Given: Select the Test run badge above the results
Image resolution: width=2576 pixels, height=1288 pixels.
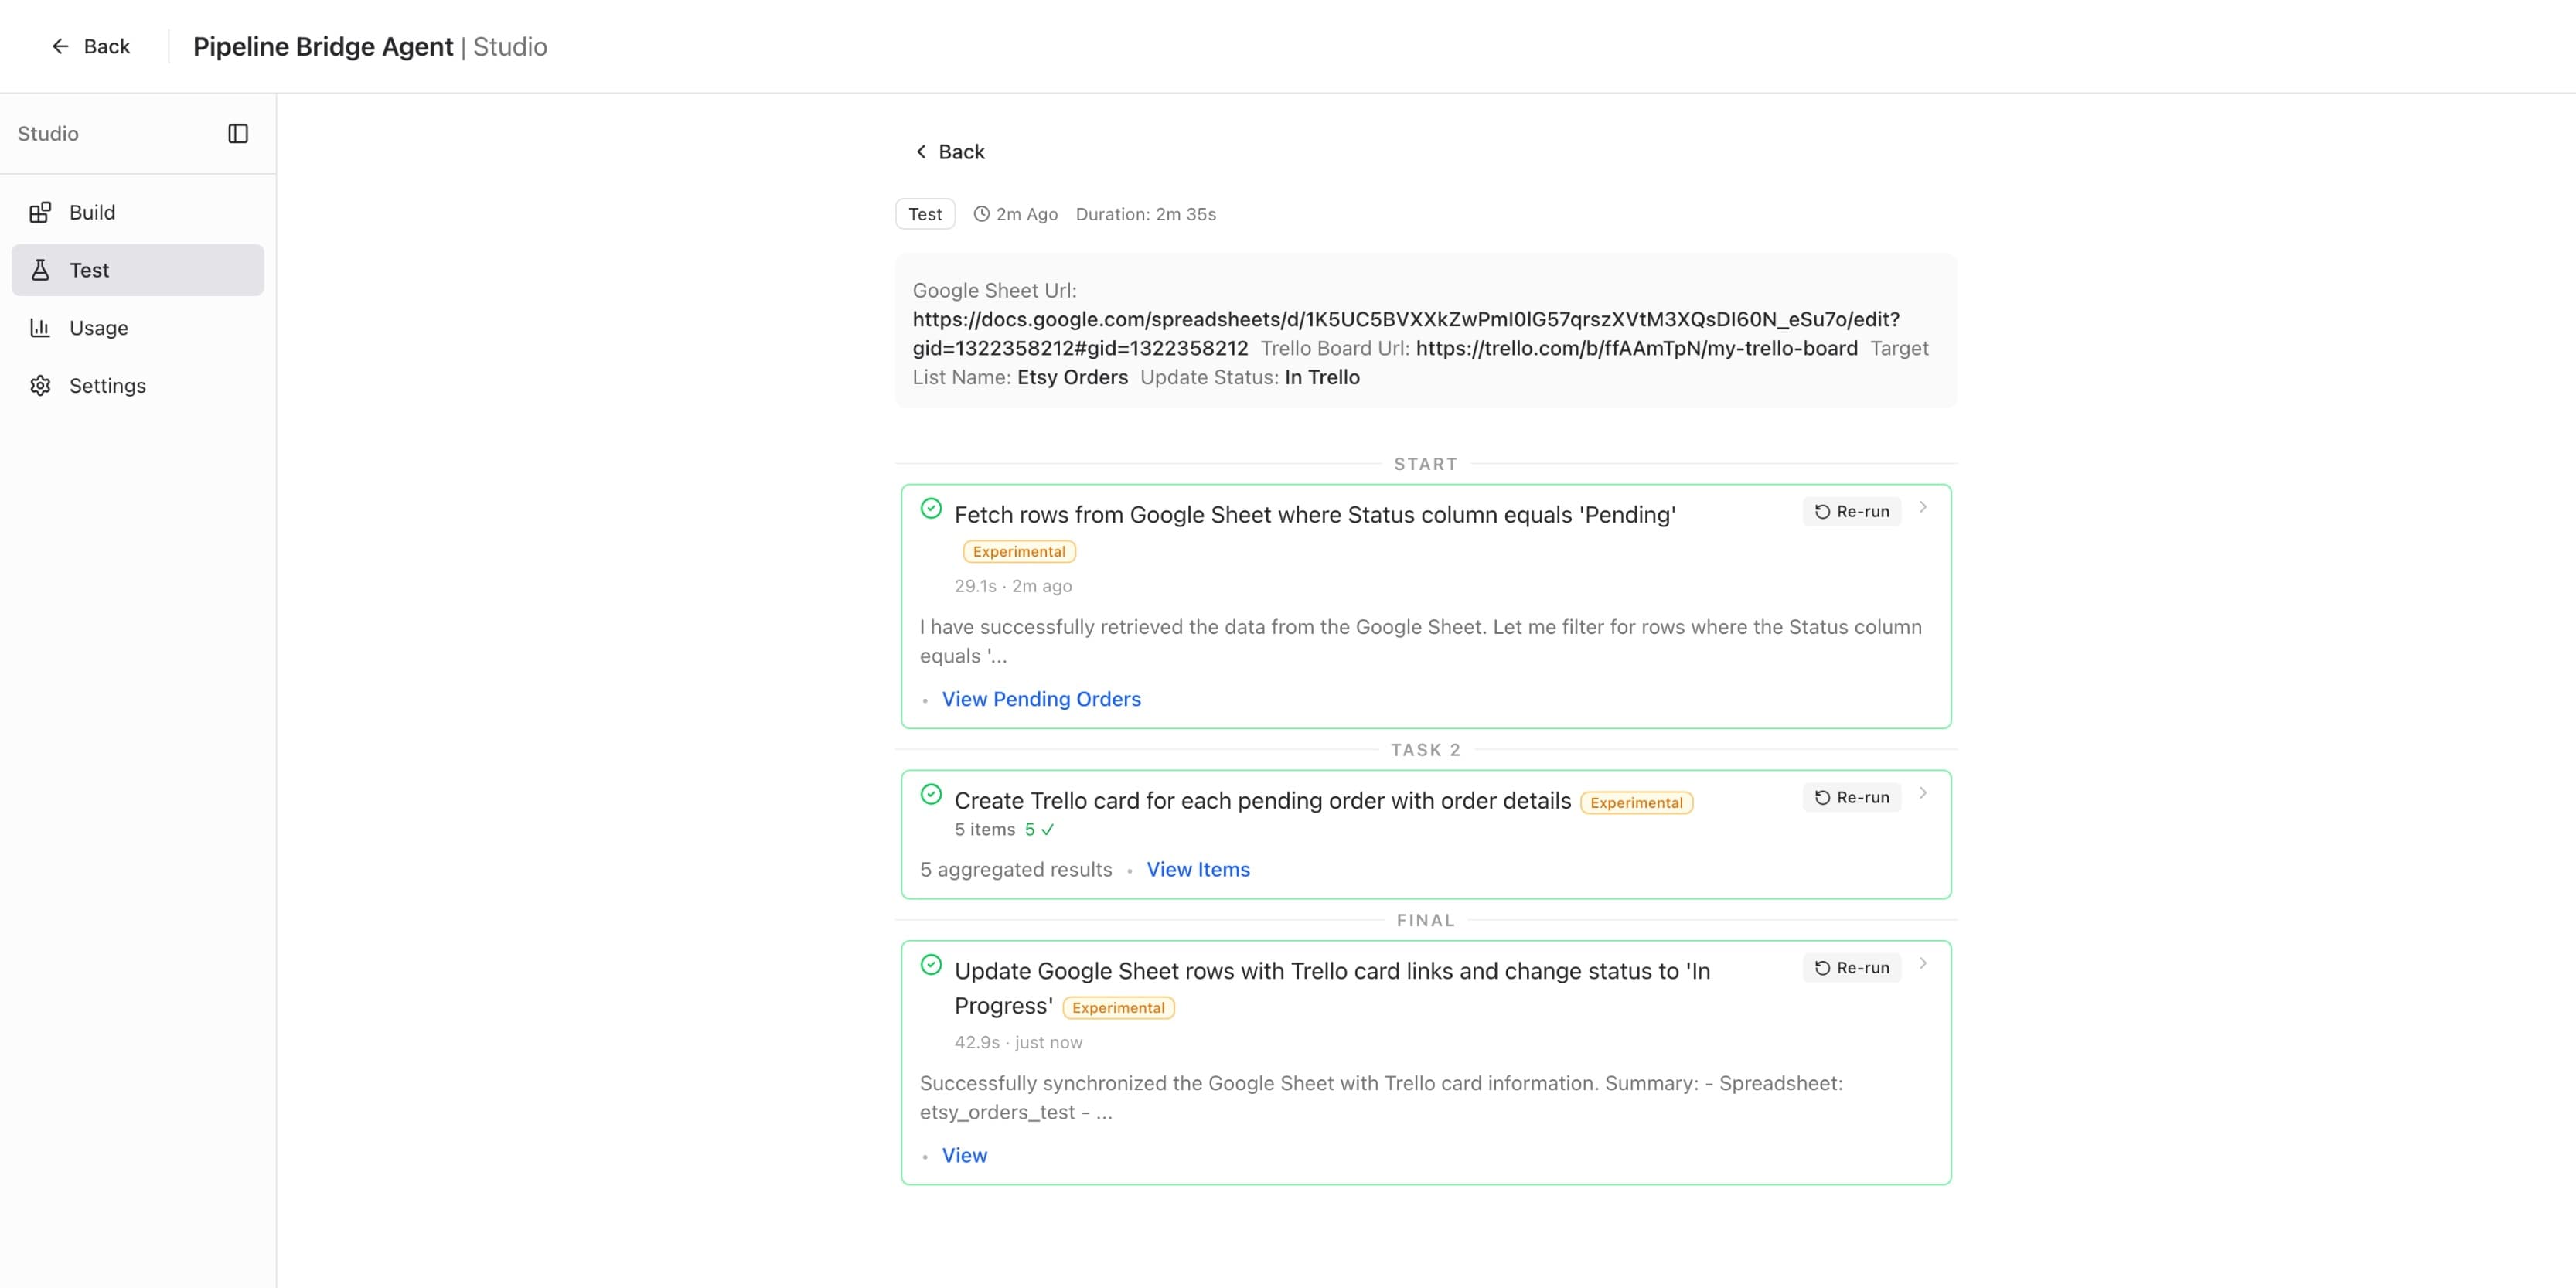Looking at the screenshot, I should 924,213.
